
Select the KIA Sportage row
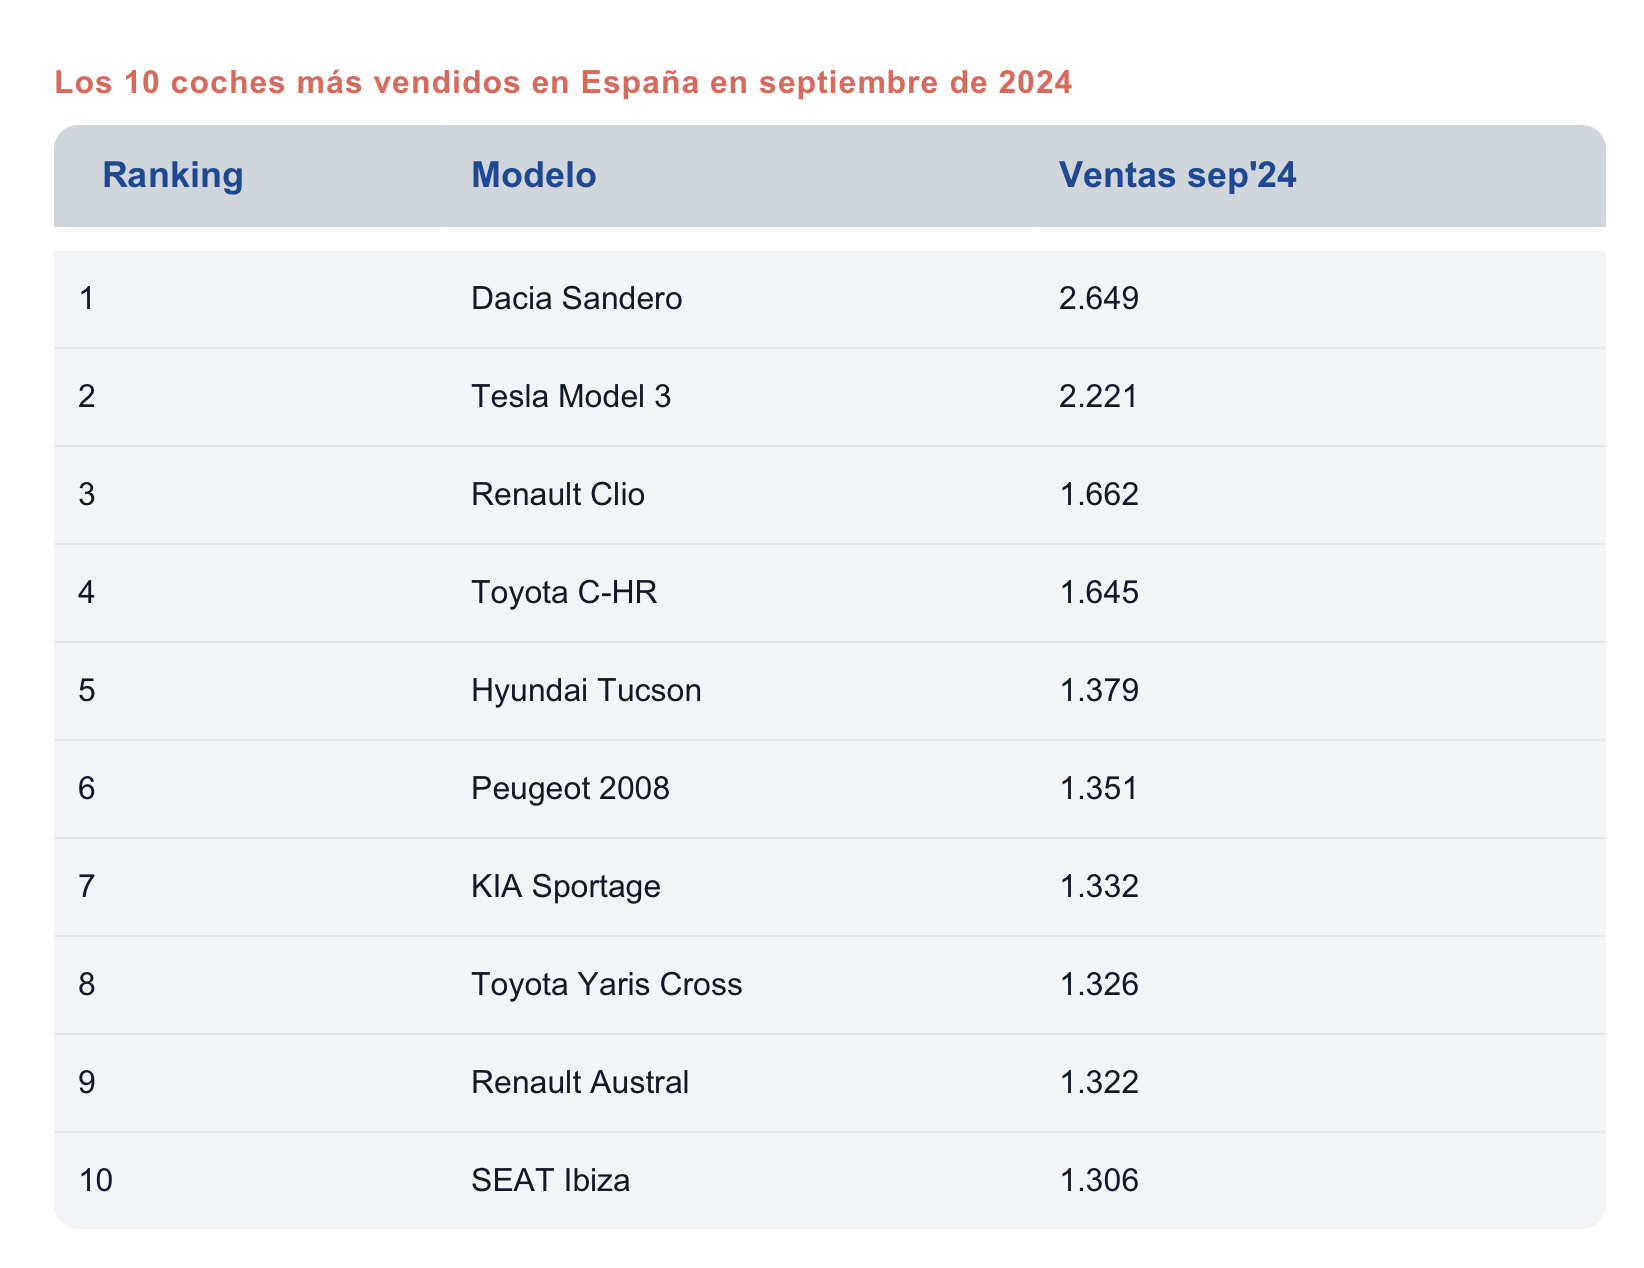(566, 887)
